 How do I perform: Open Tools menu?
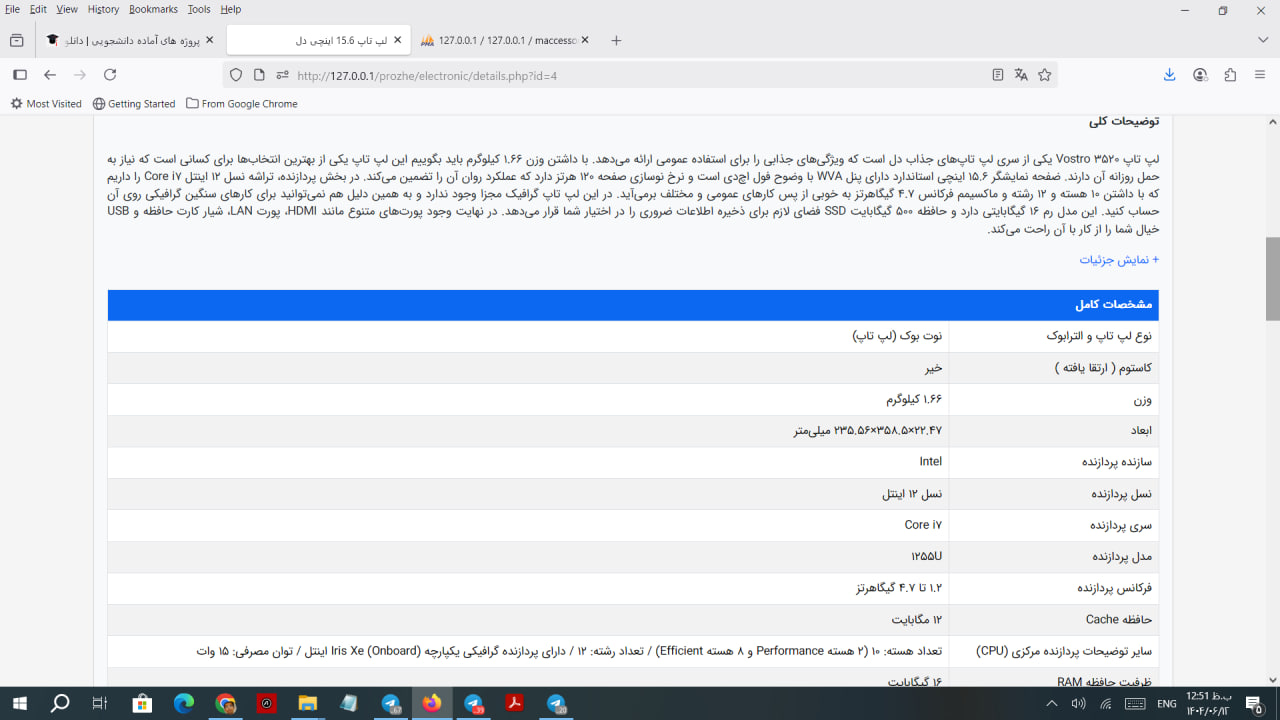pyautogui.click(x=199, y=9)
